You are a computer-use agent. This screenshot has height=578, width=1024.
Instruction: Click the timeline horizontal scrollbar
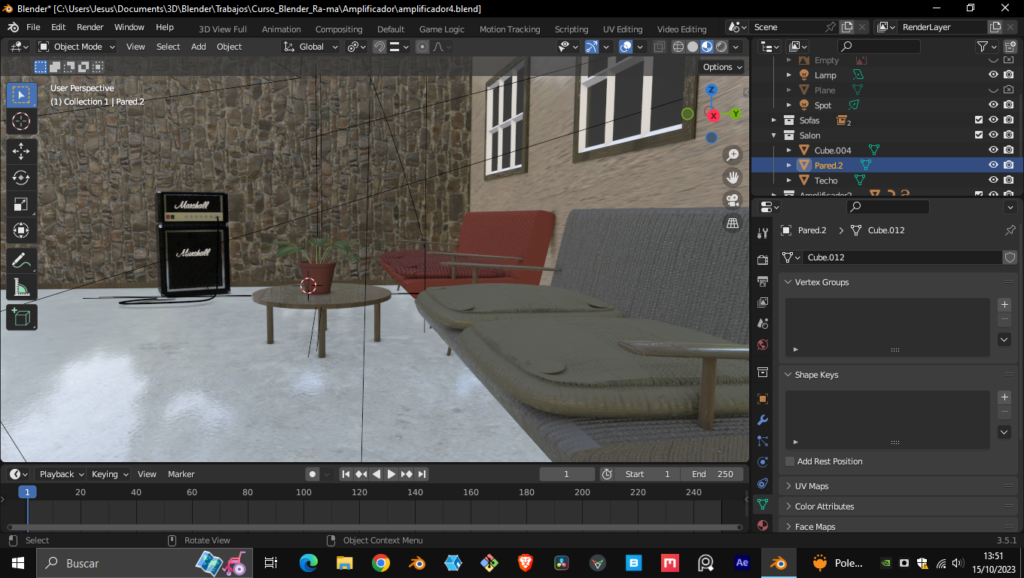click(375, 526)
